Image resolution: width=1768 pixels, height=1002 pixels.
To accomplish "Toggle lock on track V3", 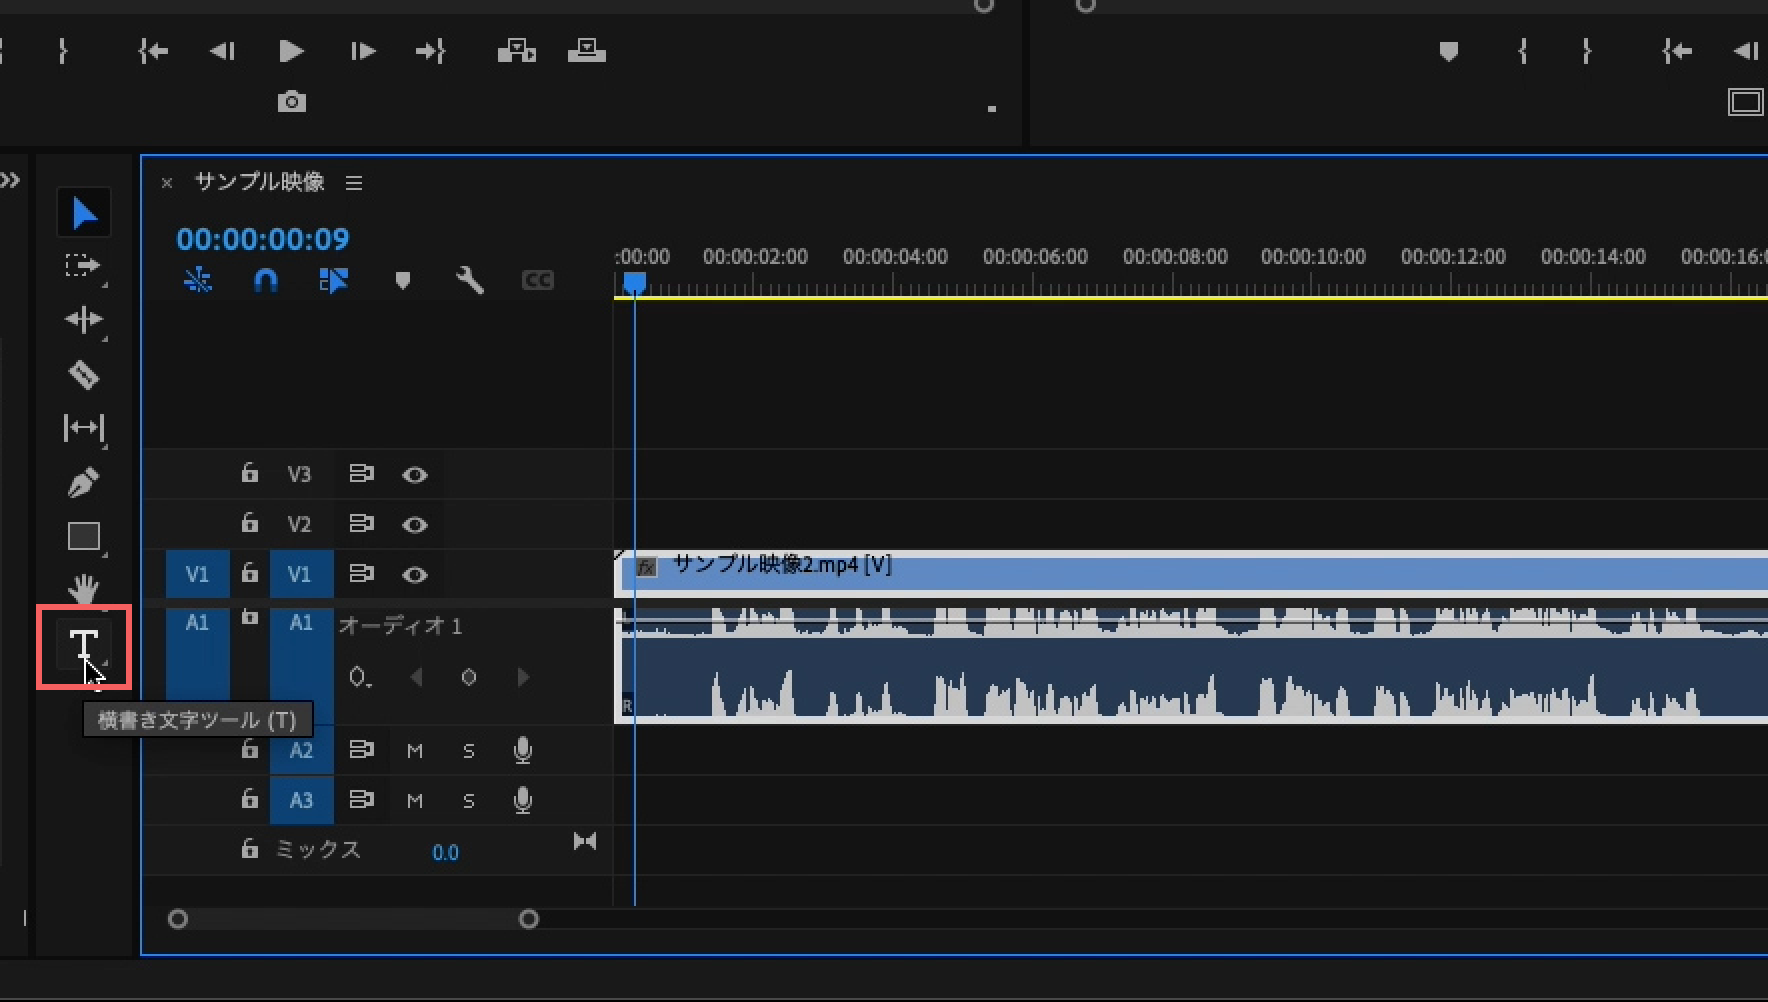I will pyautogui.click(x=249, y=473).
